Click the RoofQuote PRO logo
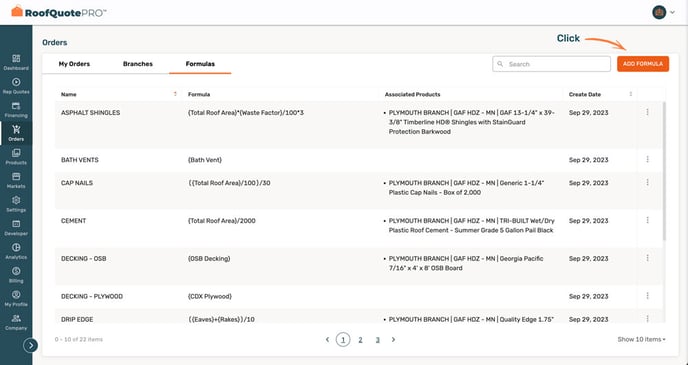Screen dimensions: 688x365 coord(59,12)
